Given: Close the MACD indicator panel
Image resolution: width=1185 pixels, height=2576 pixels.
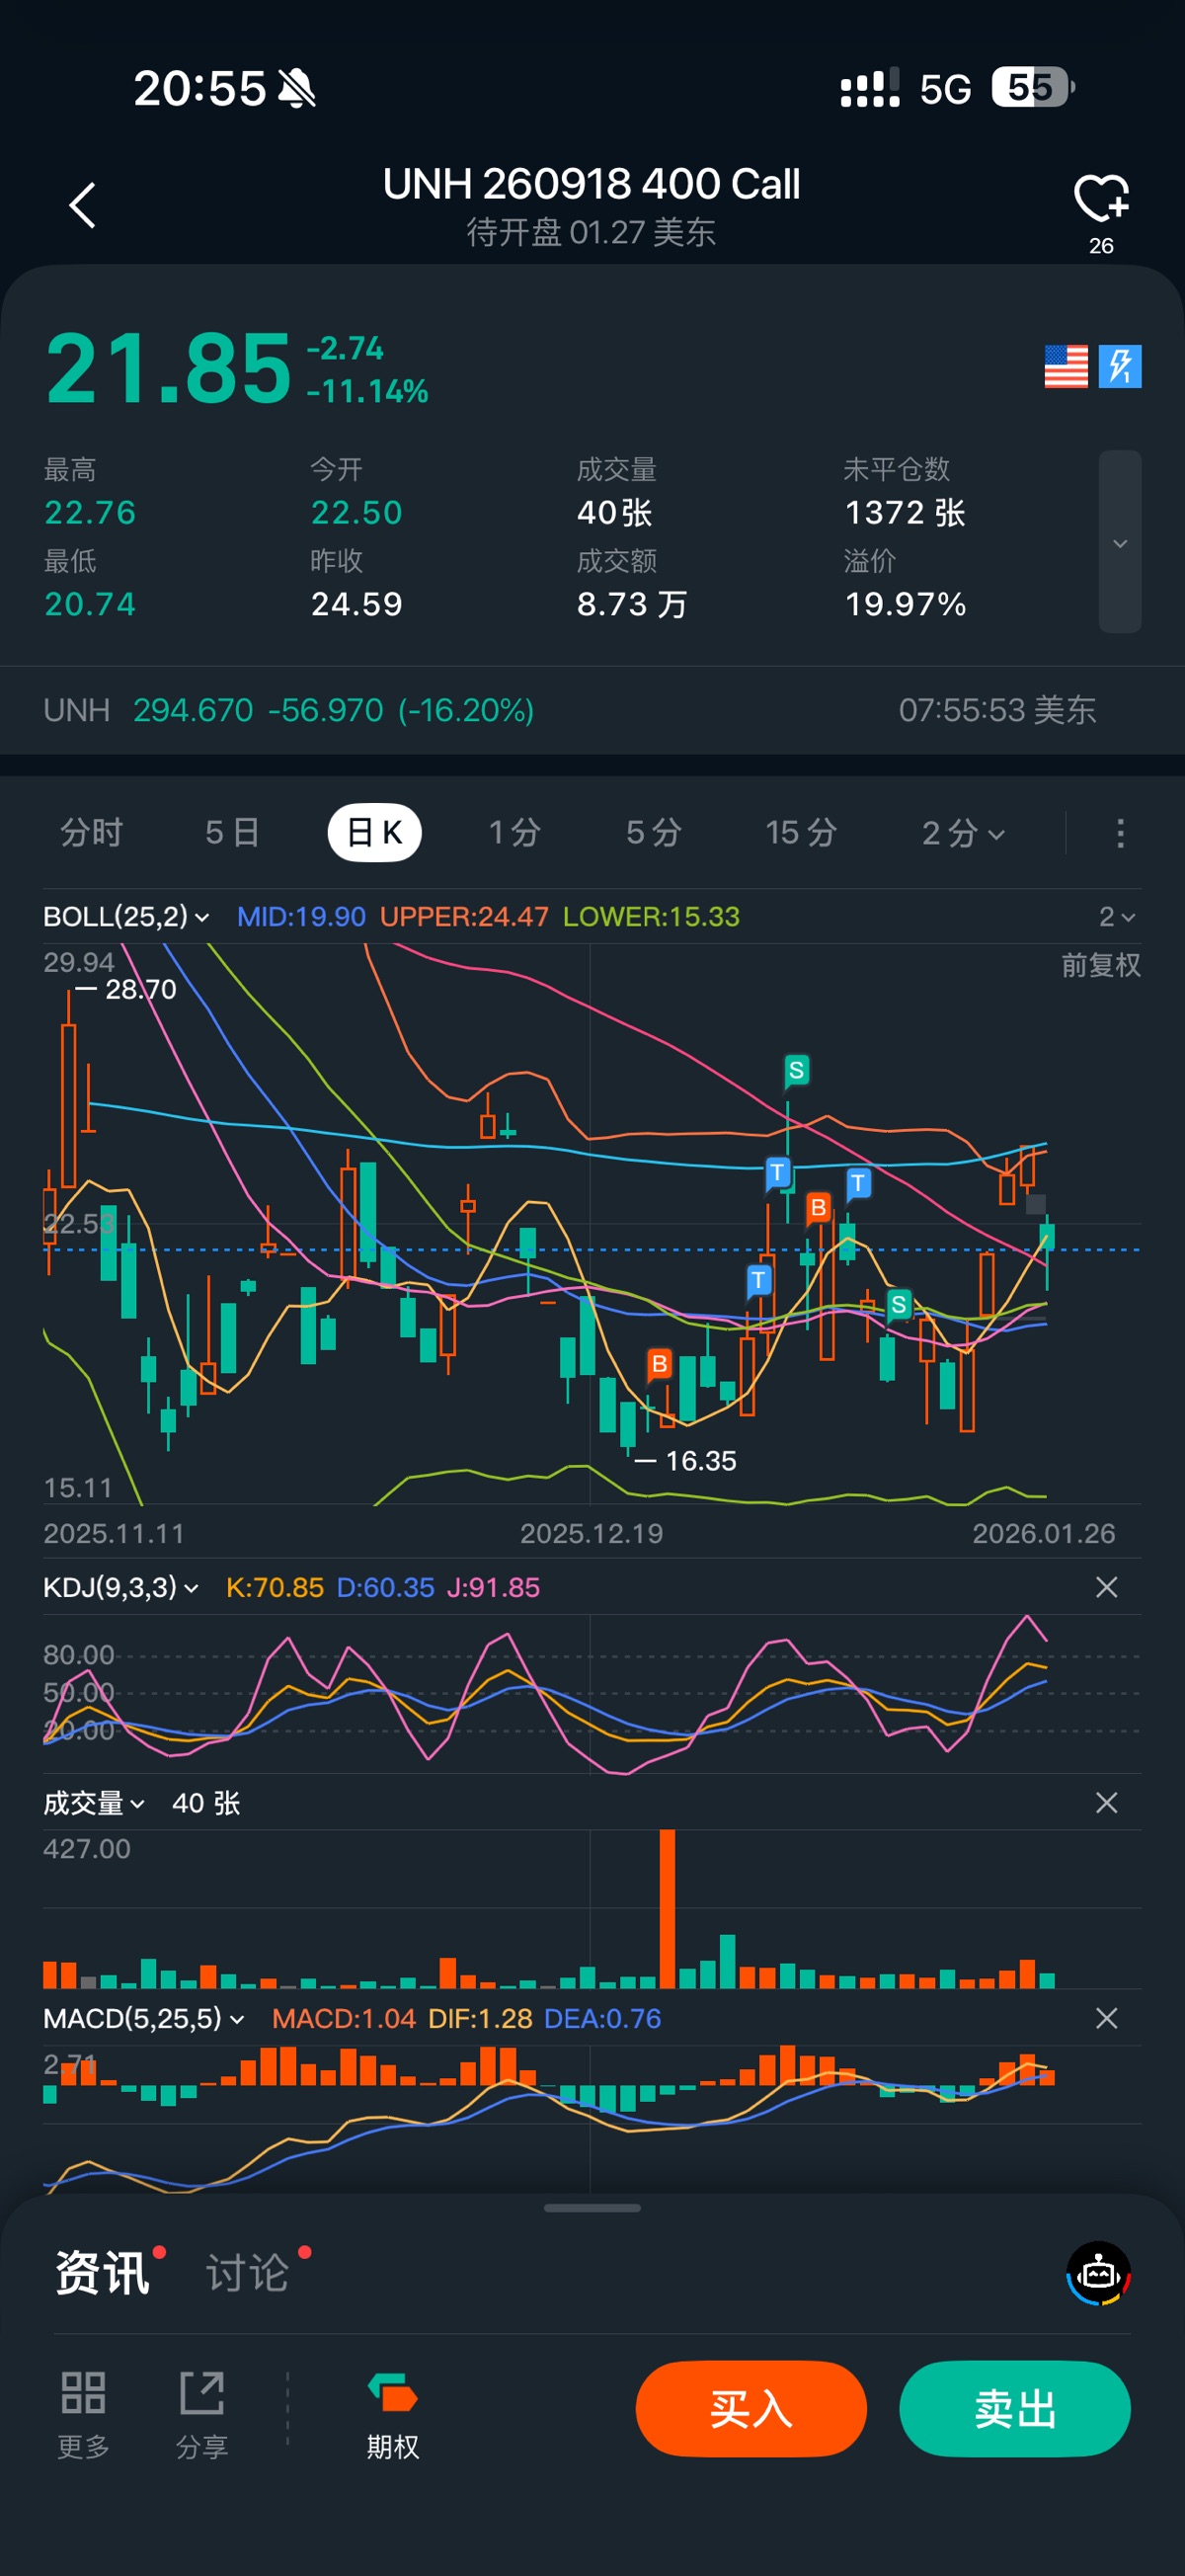Looking at the screenshot, I should (1106, 2018).
